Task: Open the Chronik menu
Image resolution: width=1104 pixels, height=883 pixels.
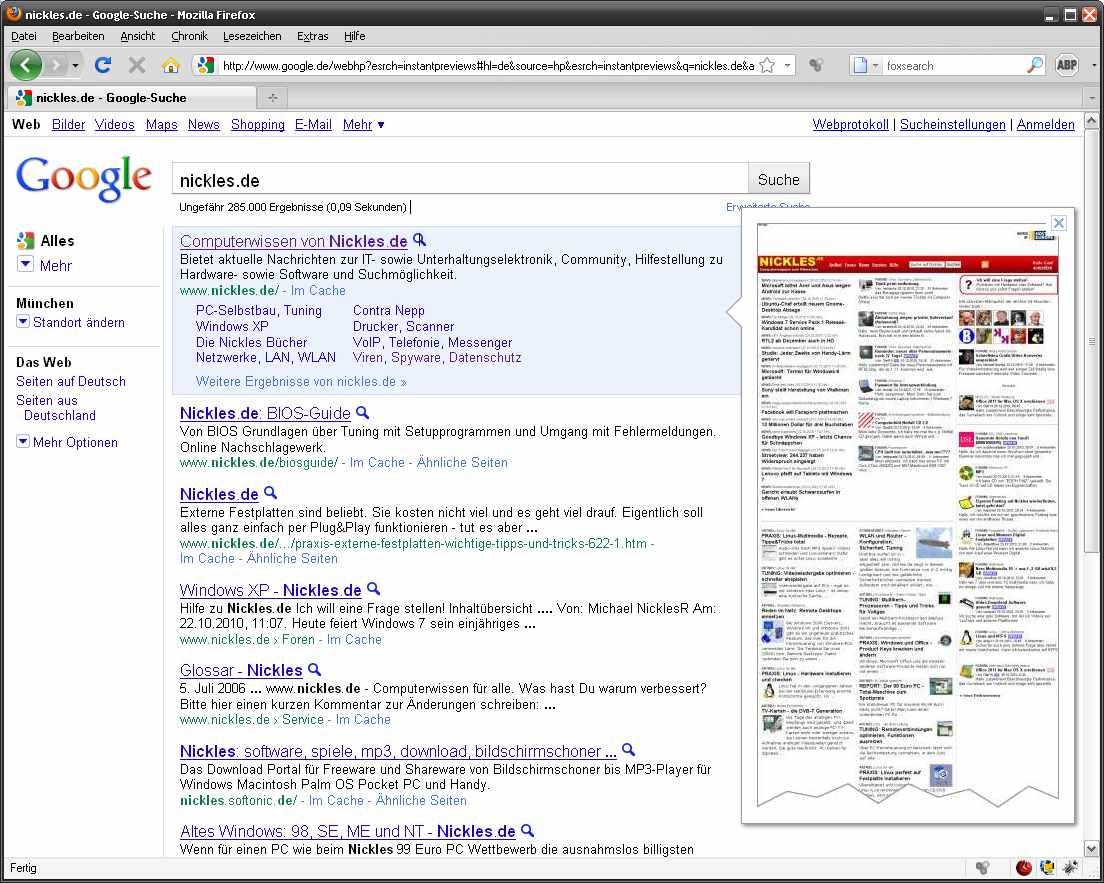Action: pyautogui.click(x=189, y=36)
